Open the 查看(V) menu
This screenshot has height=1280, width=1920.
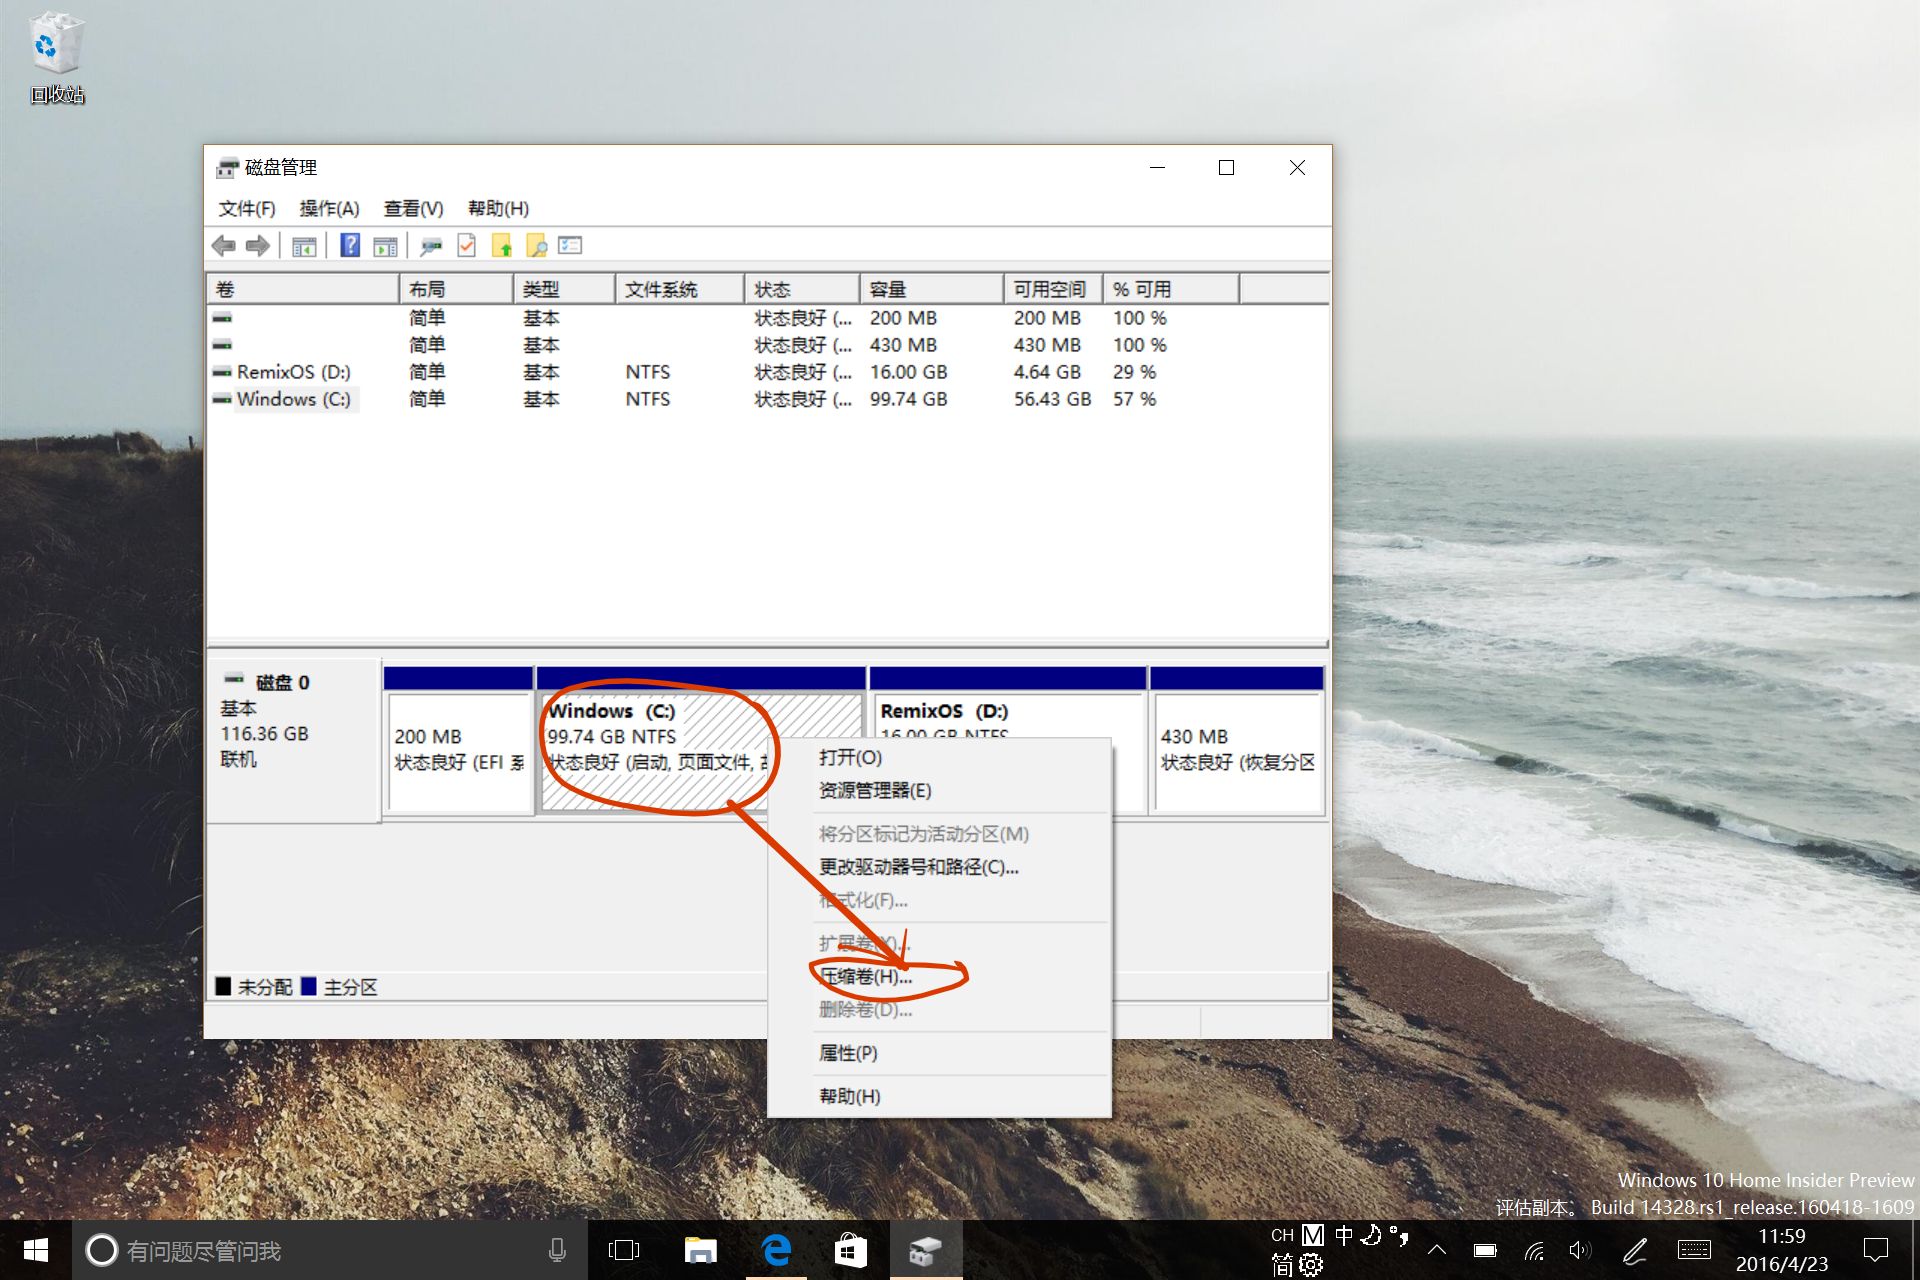(413, 208)
